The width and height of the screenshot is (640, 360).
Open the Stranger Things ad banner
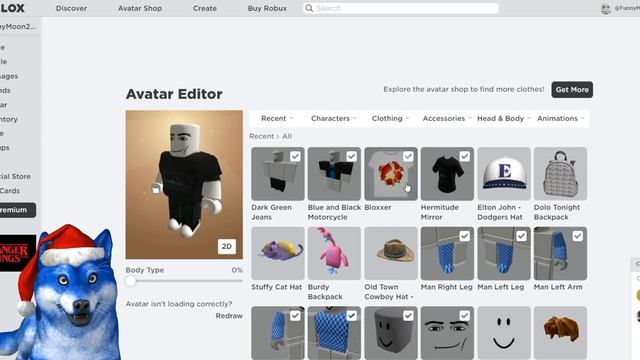point(18,253)
